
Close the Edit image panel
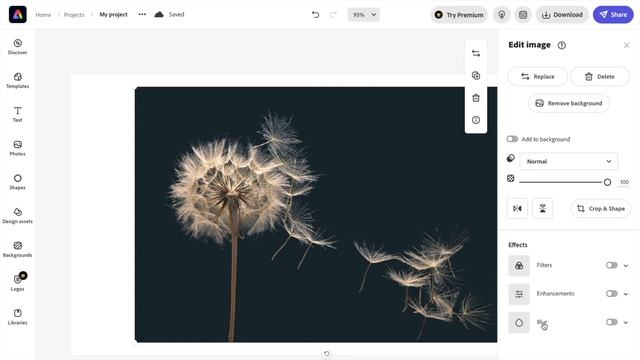(x=627, y=45)
